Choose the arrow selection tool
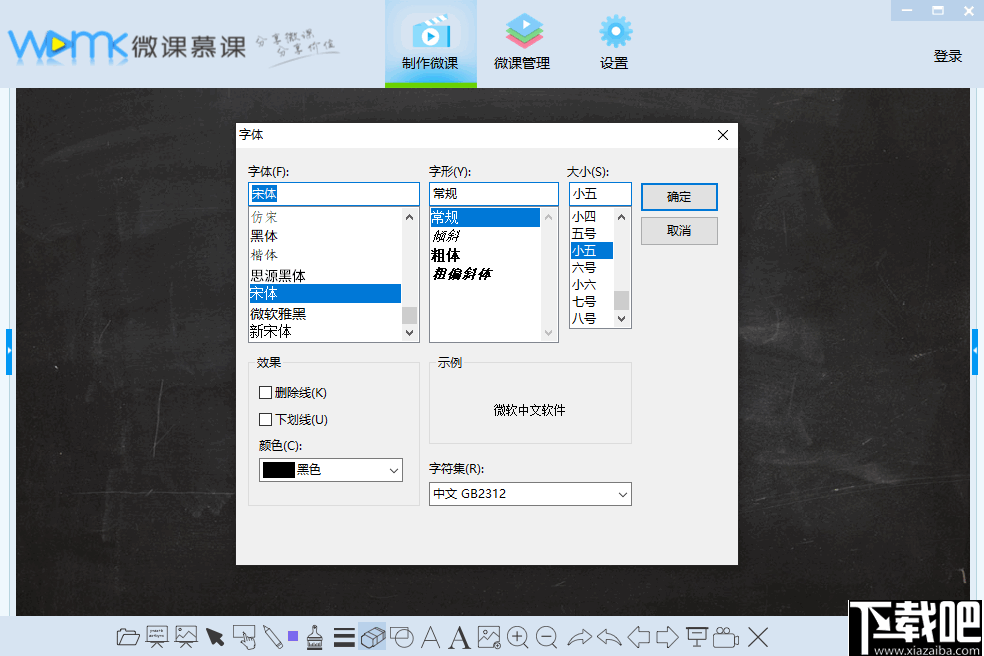The width and height of the screenshot is (984, 656). (216, 635)
